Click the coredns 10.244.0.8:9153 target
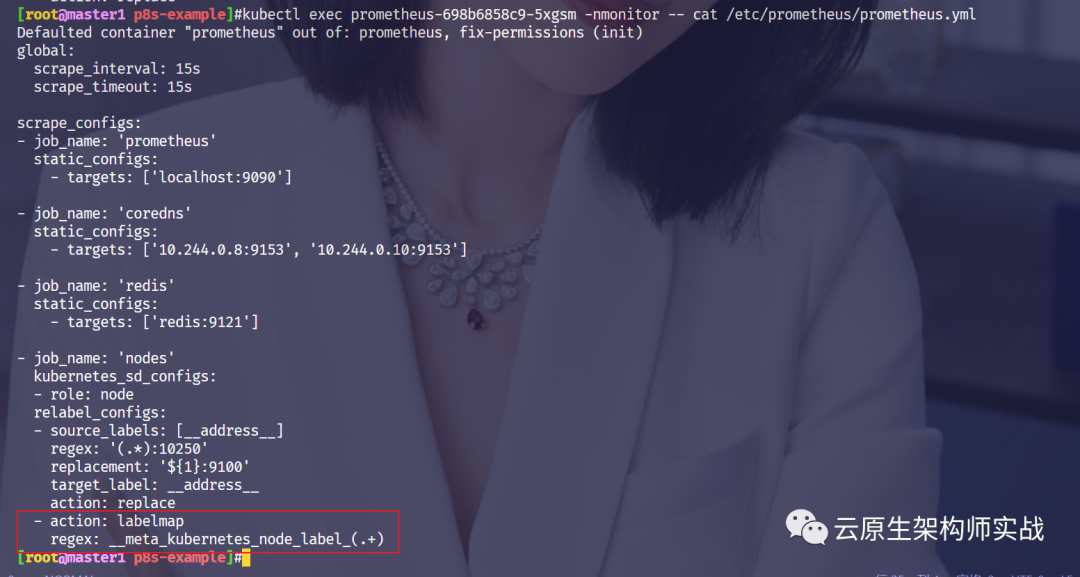Screen dimensions: 1080x577 (222, 250)
